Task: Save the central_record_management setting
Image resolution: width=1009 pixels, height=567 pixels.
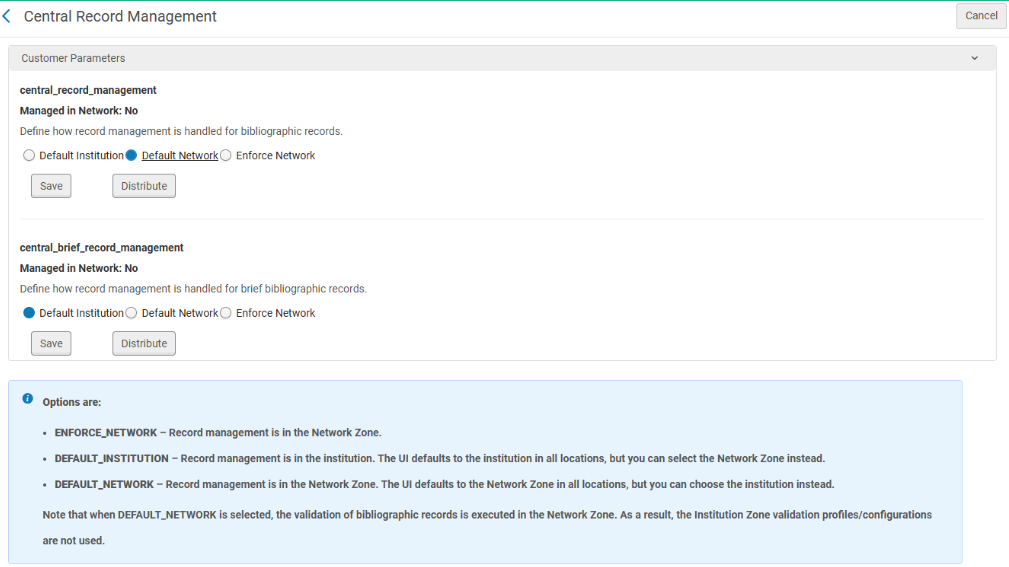Action: [51, 186]
